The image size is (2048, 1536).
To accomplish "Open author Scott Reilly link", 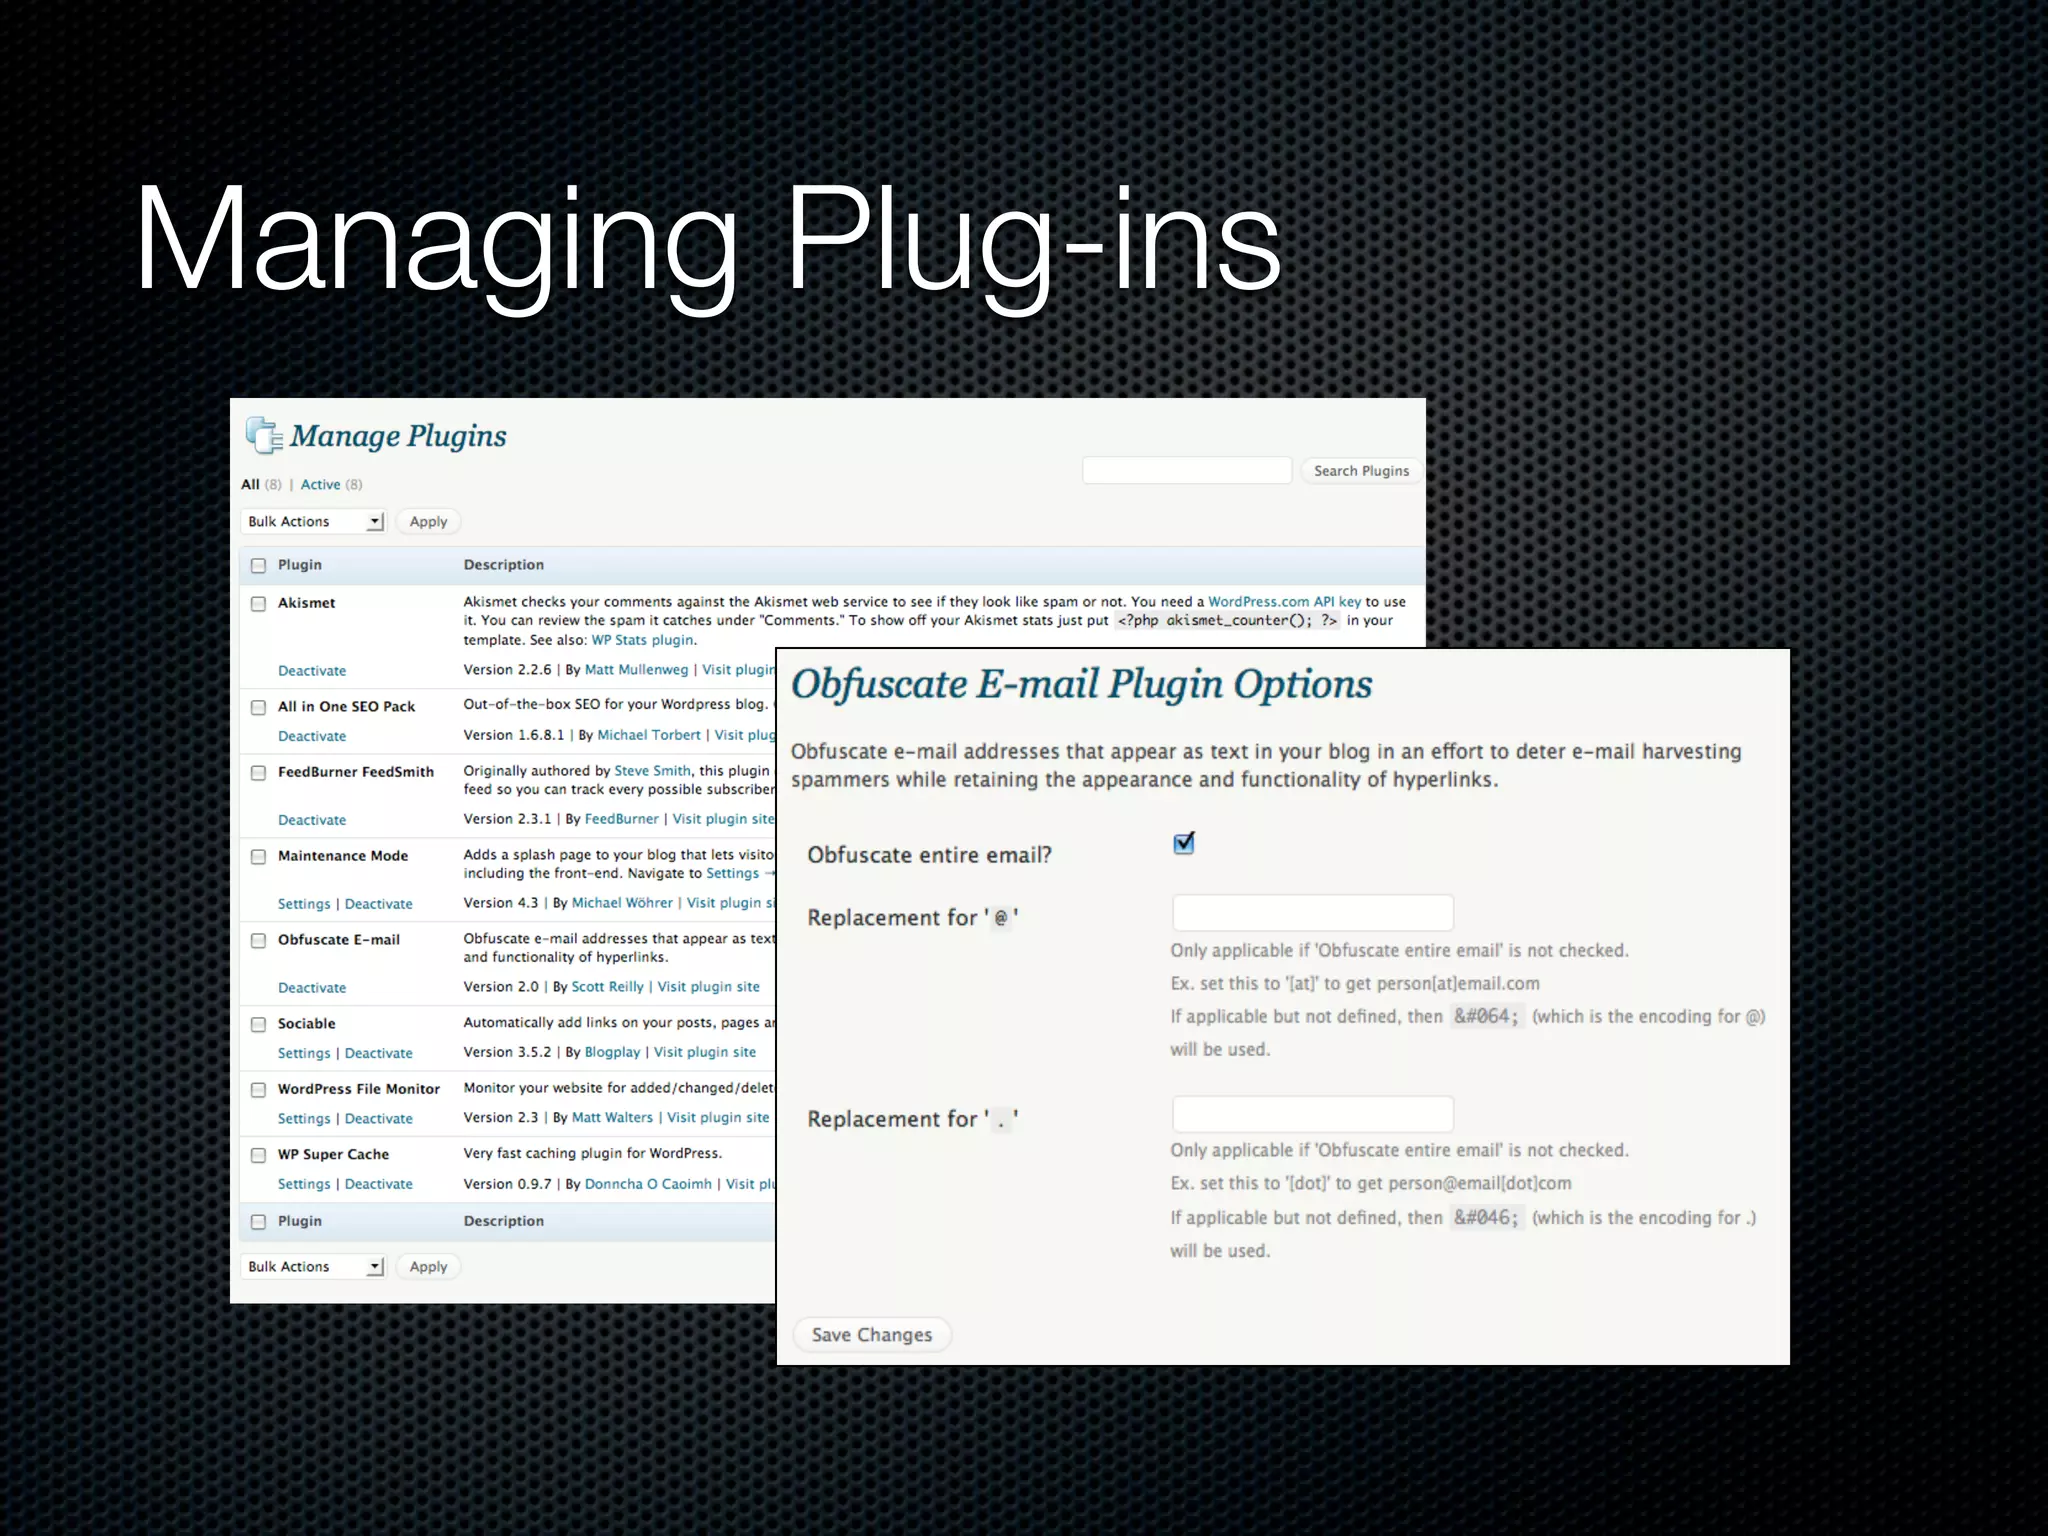I will coord(607,987).
